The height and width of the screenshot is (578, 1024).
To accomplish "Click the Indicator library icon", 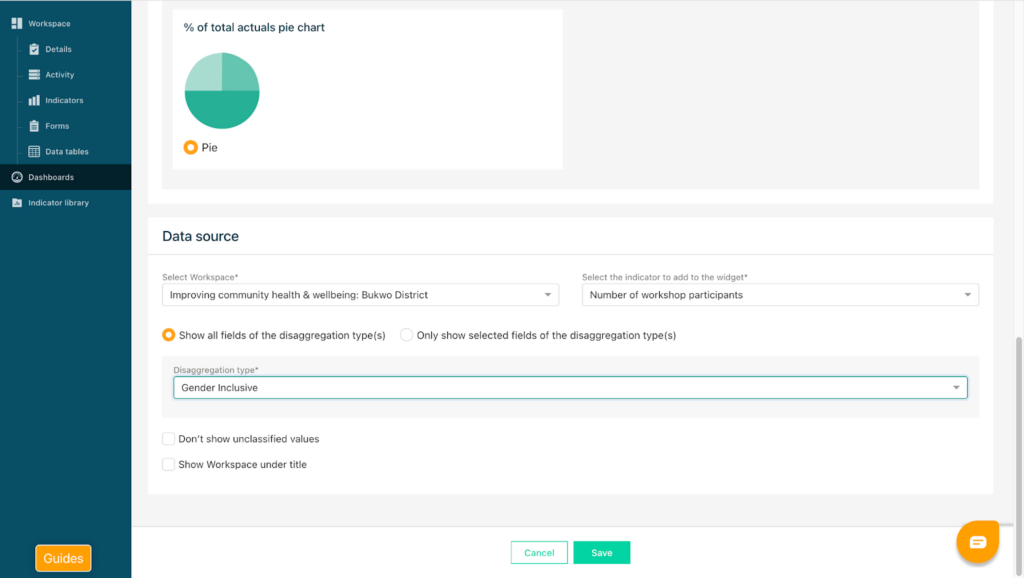I will point(17,203).
